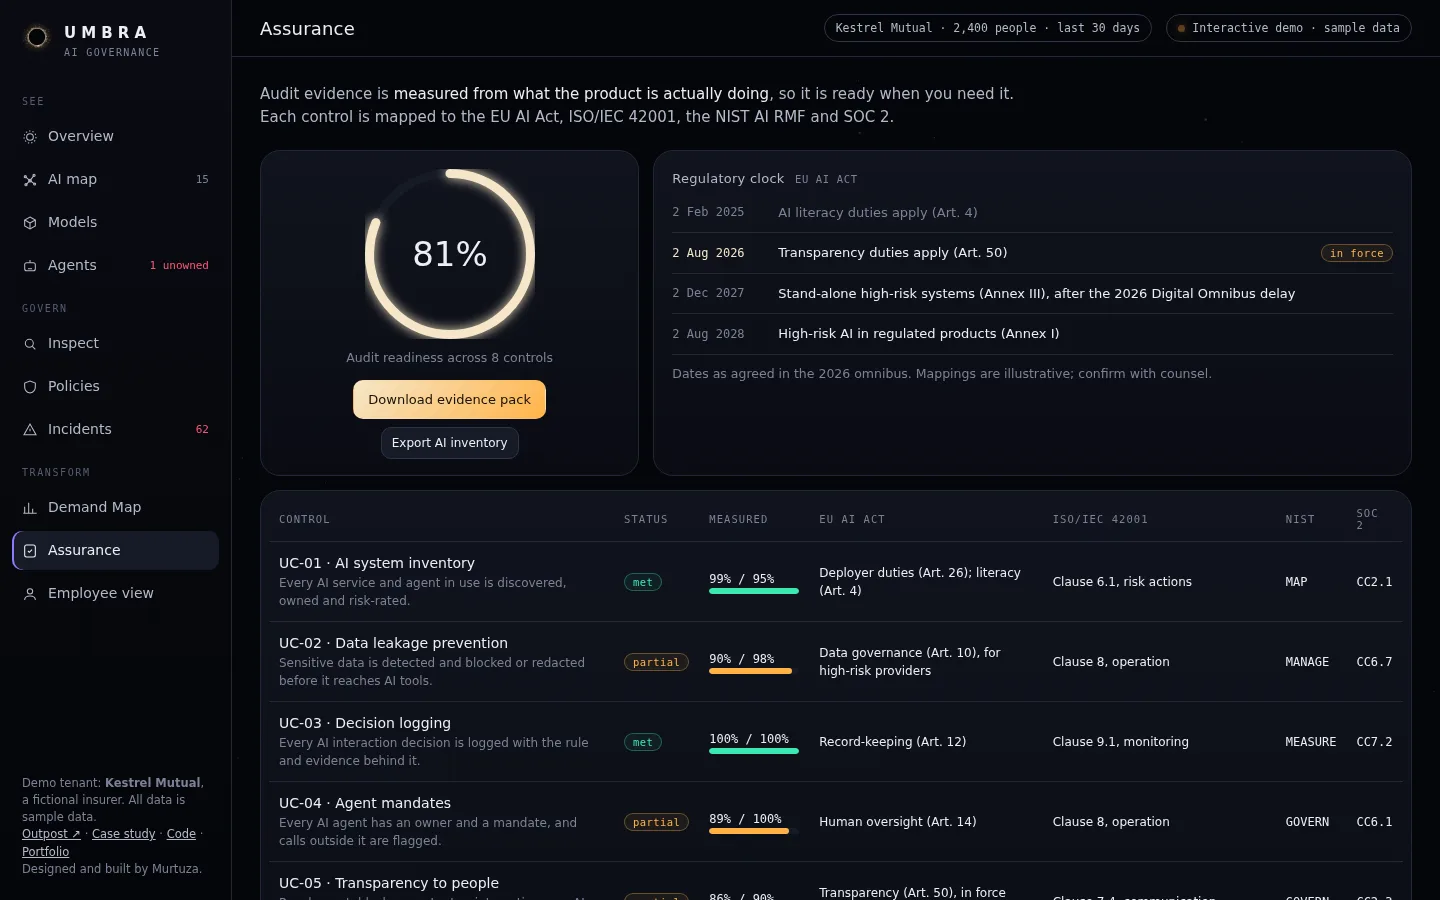
Task: Click the UC-02 orange measured progress bar
Action: [754, 671]
